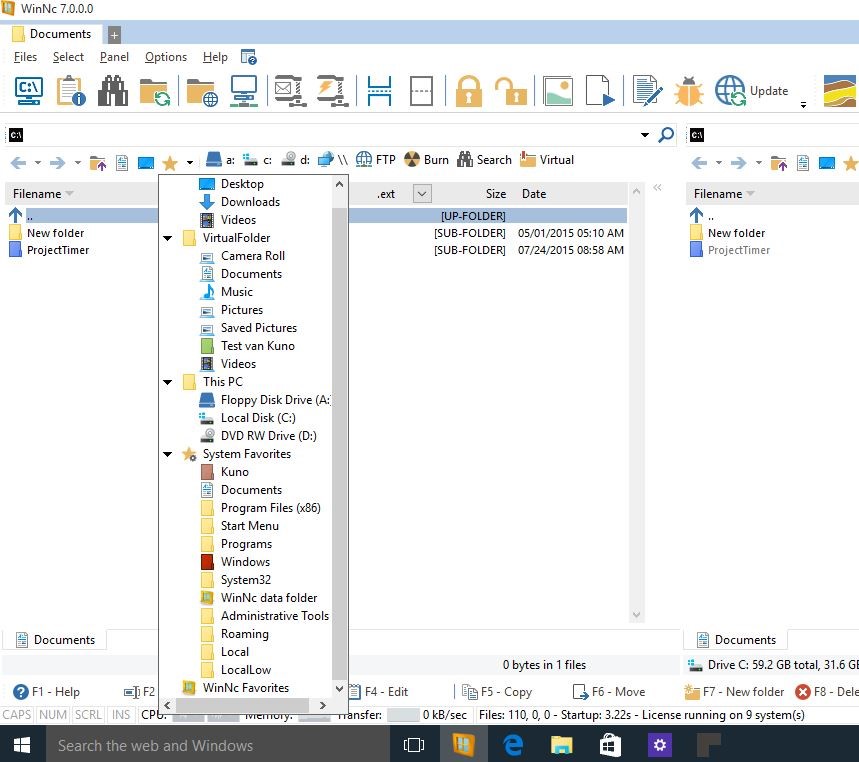Open the Files menu

click(x=25, y=57)
